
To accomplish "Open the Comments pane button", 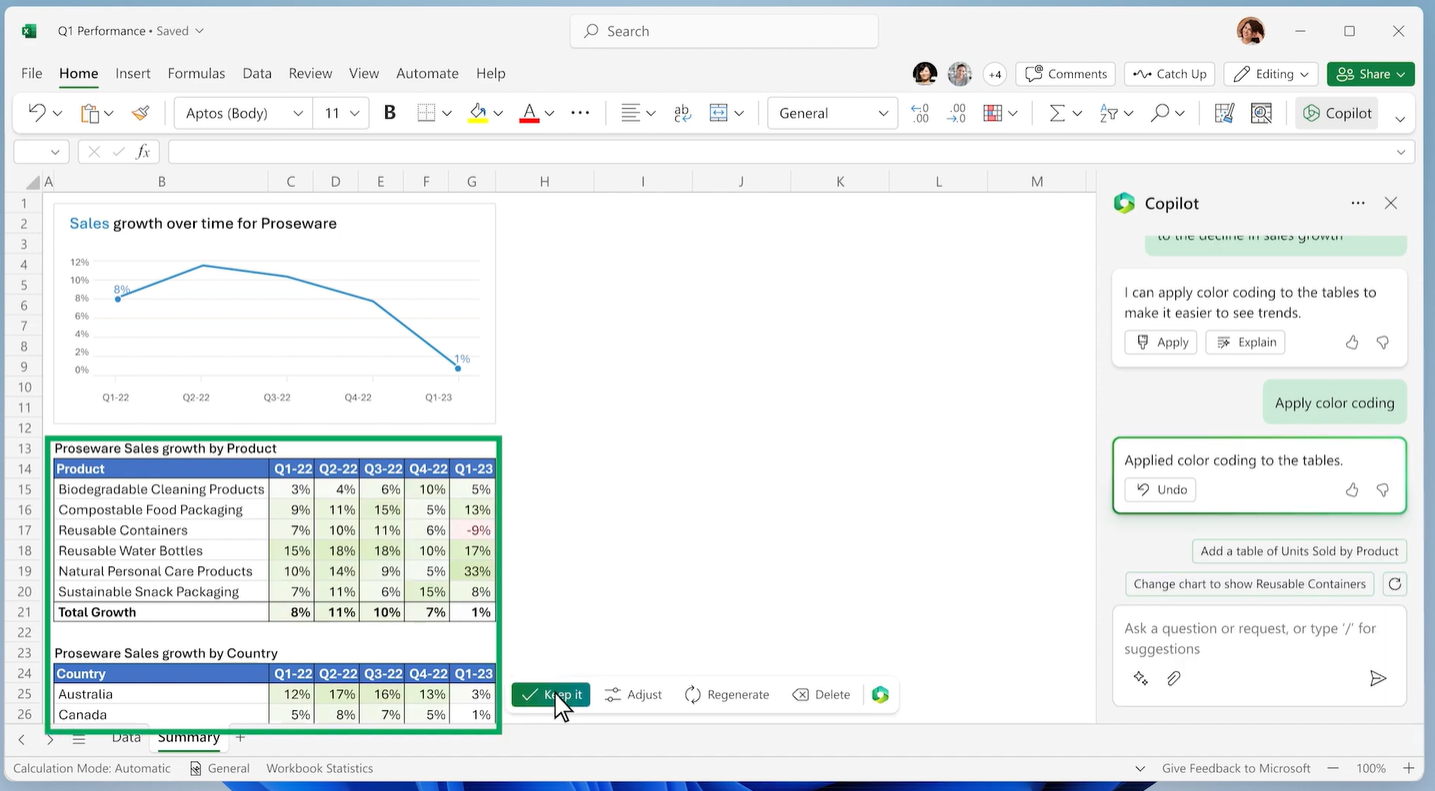I will click(1066, 74).
